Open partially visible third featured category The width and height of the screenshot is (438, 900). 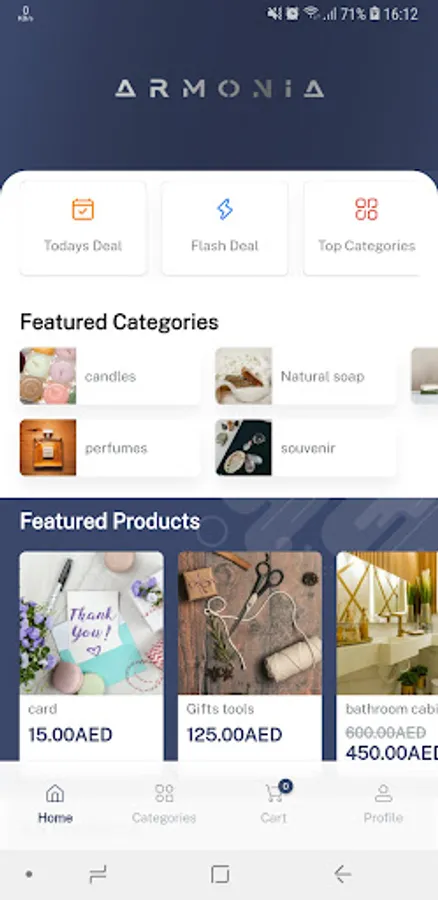(x=425, y=376)
